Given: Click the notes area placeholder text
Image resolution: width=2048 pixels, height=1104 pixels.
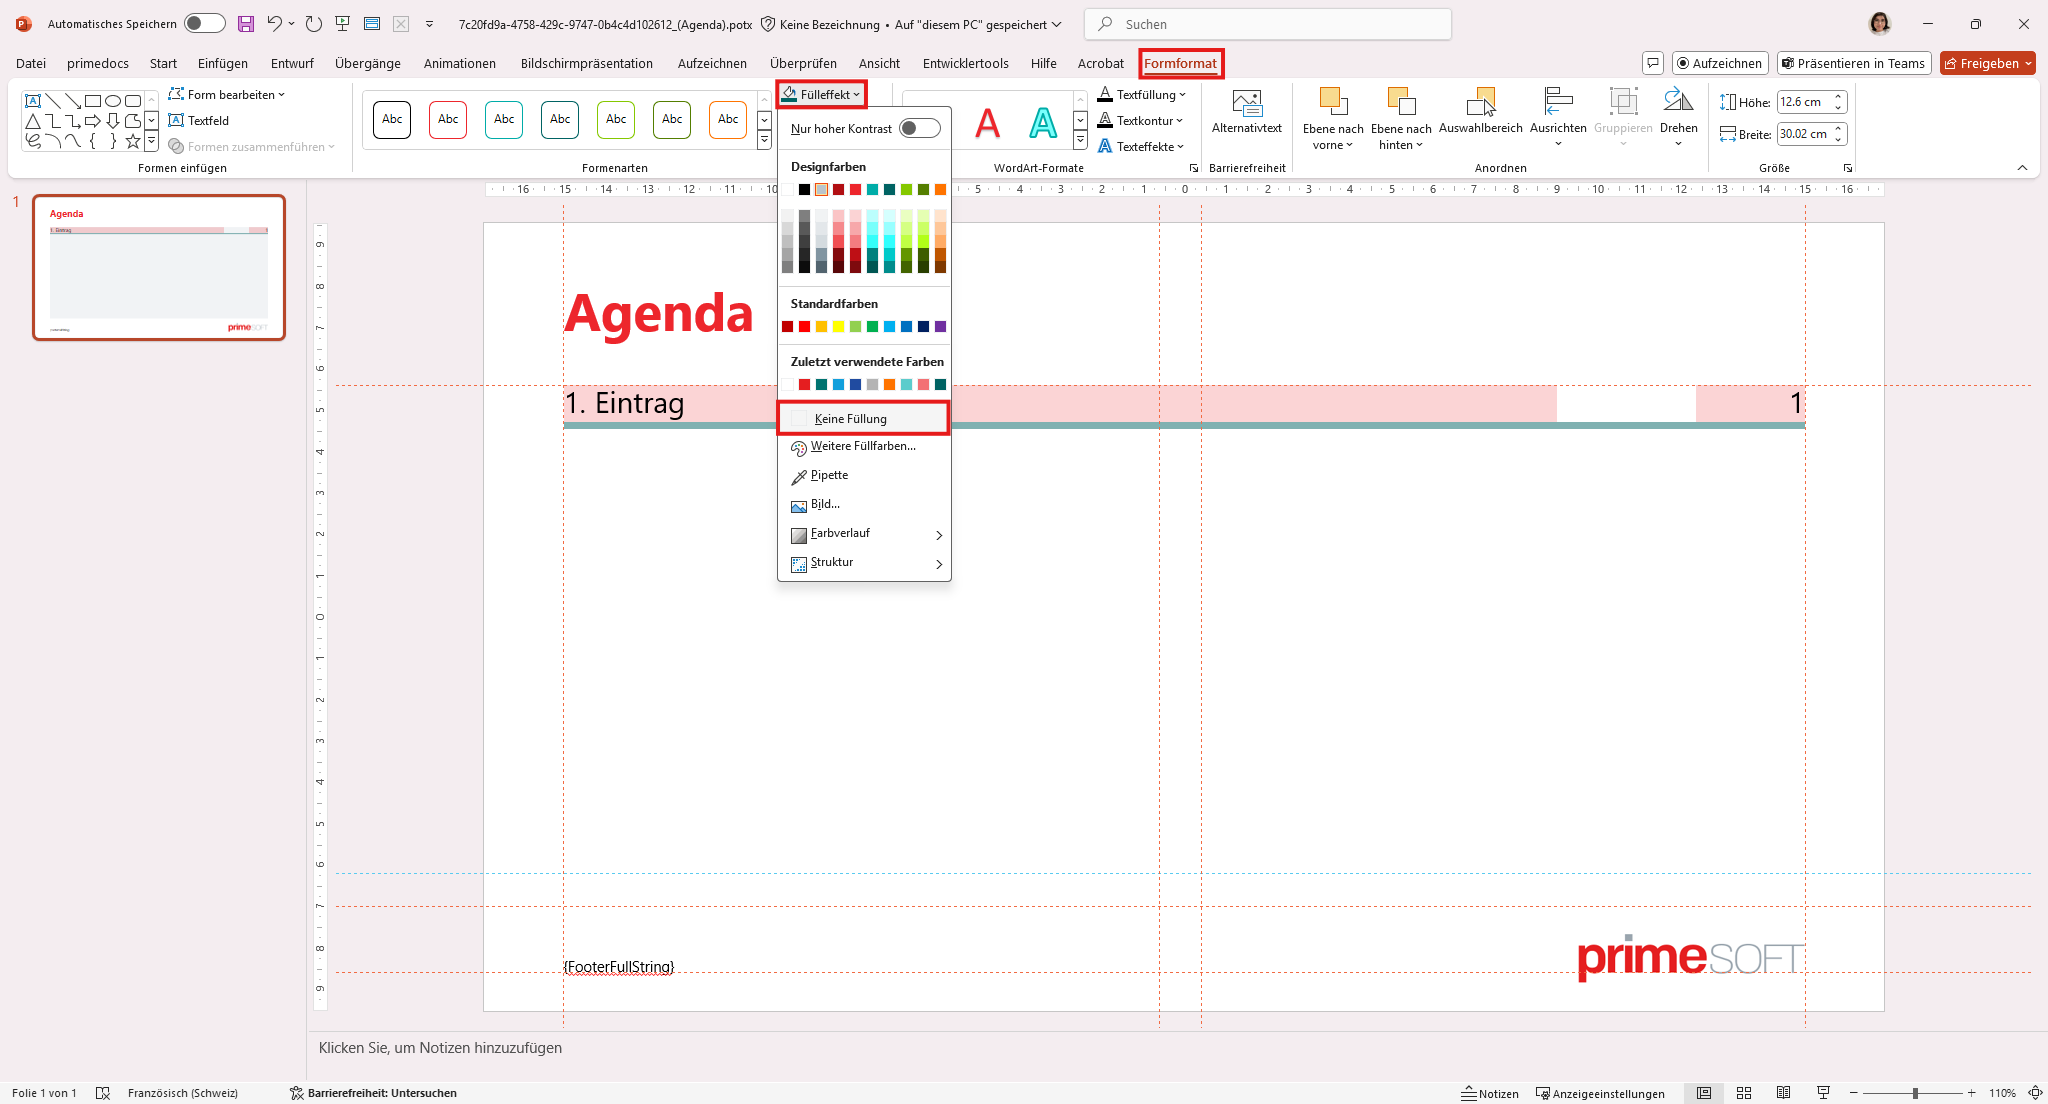Looking at the screenshot, I should 440,1048.
